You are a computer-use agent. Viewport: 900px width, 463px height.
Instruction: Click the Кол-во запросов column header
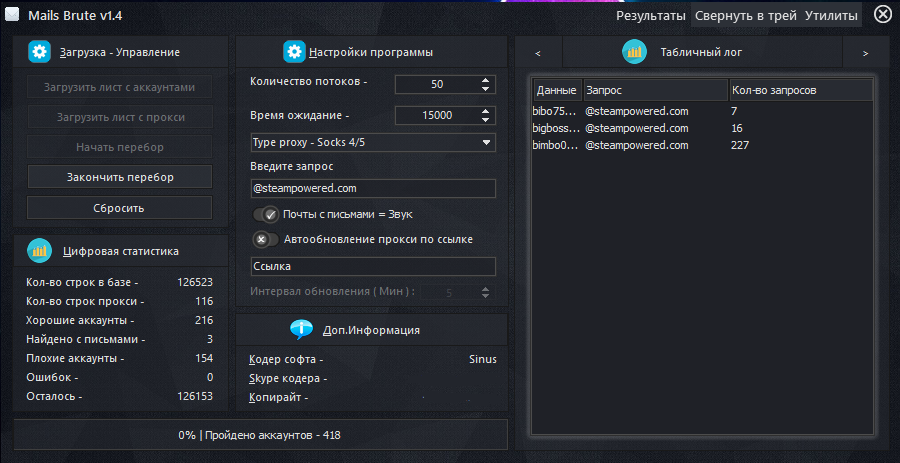tap(800, 90)
